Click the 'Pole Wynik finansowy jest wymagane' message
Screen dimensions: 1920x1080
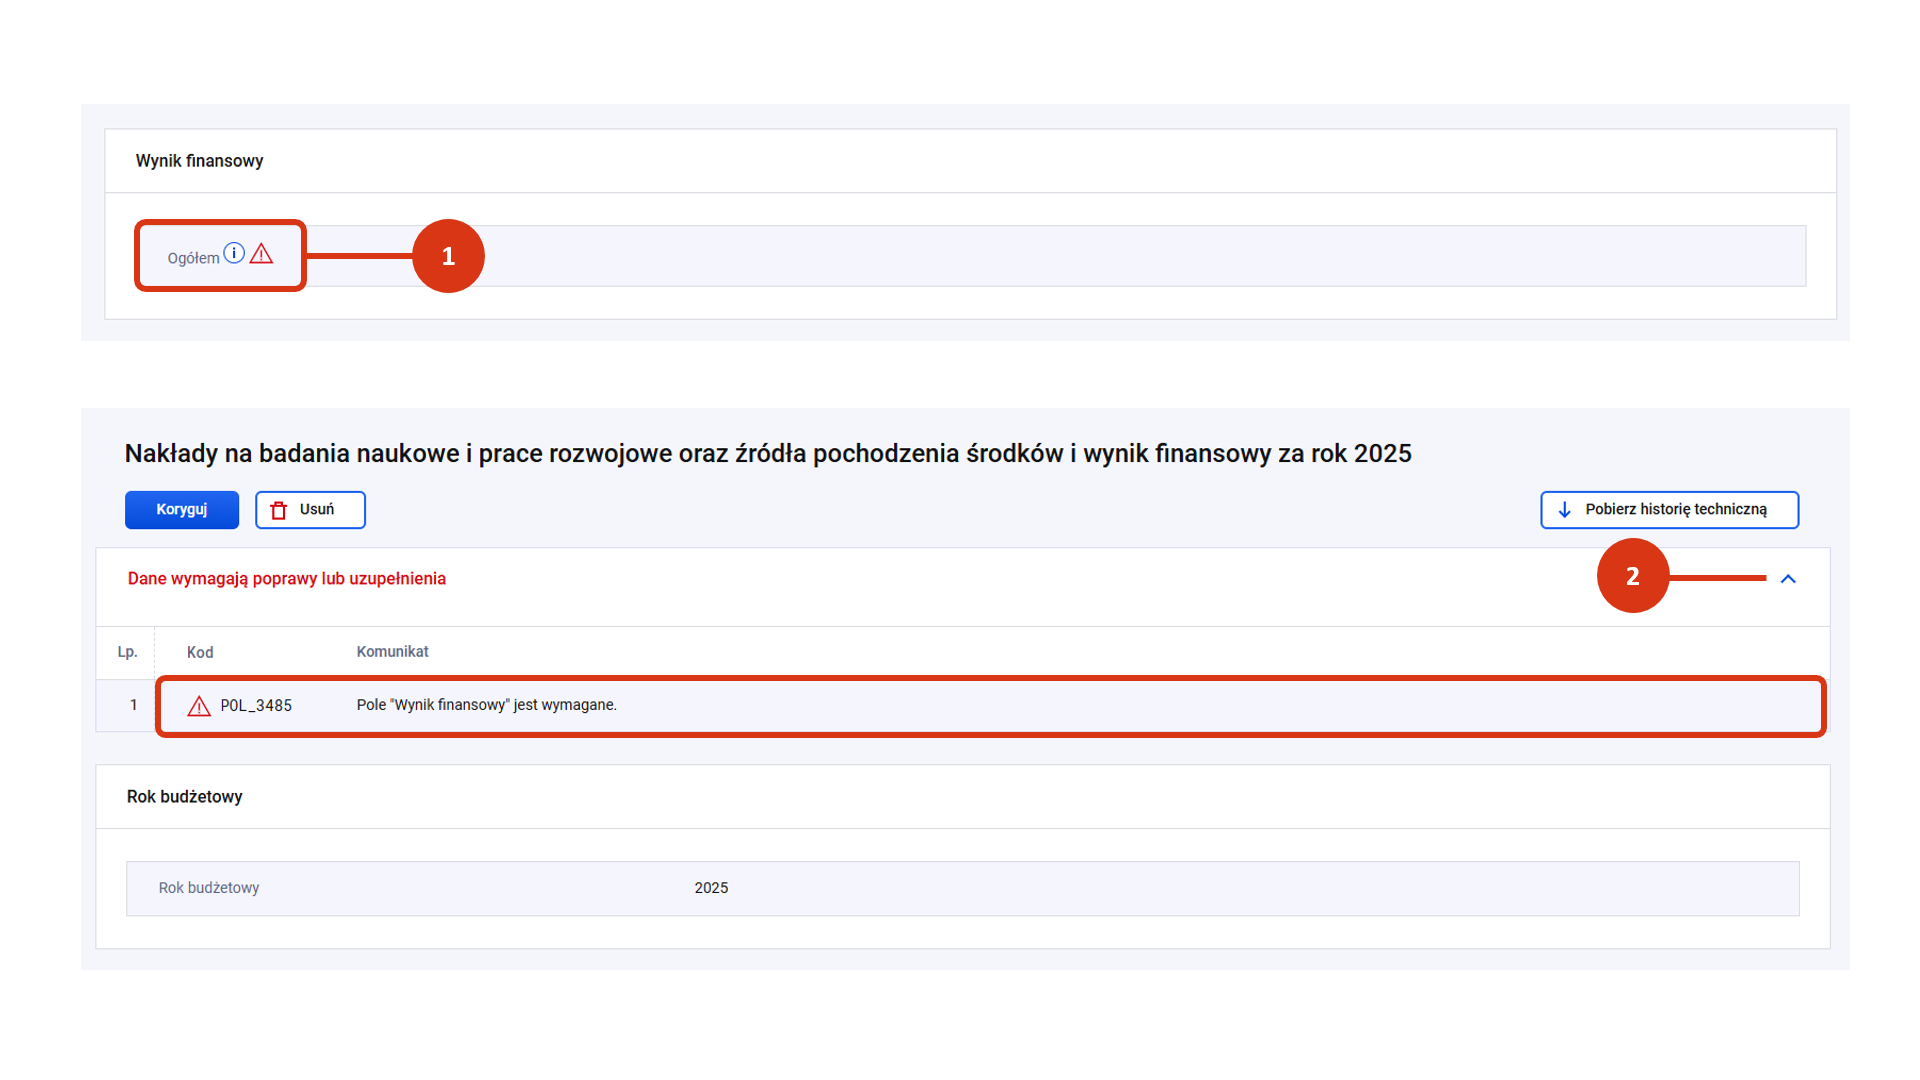487,705
